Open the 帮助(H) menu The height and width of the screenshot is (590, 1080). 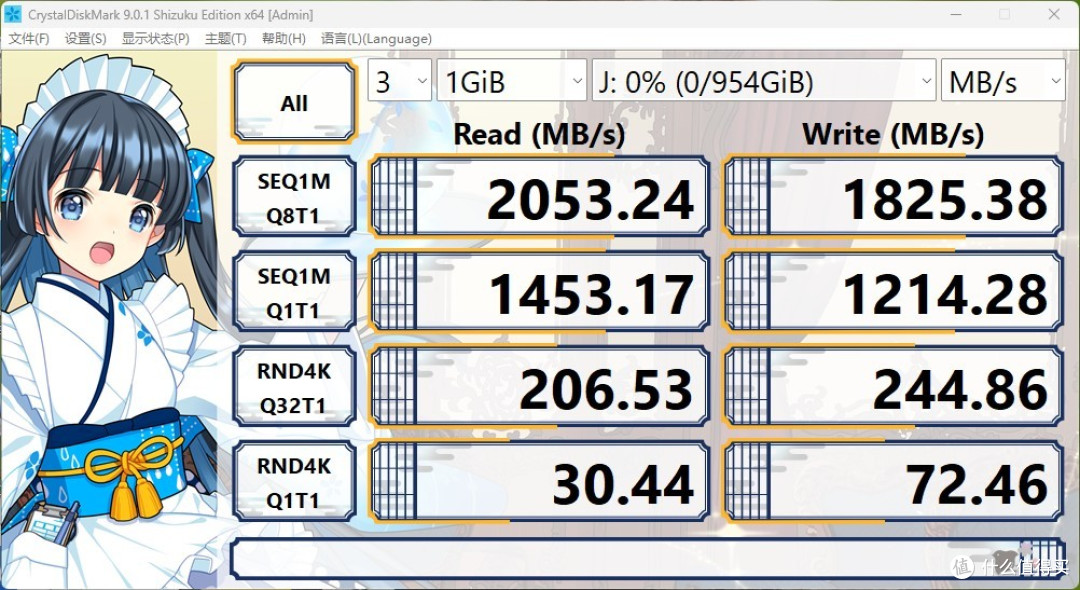[x=283, y=39]
